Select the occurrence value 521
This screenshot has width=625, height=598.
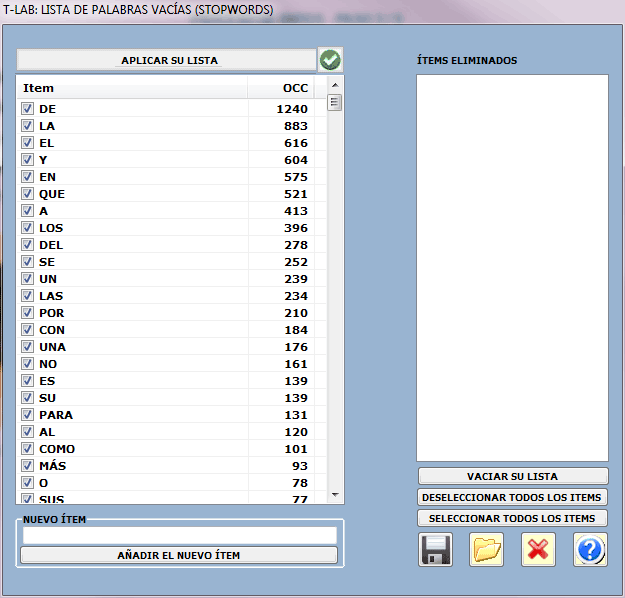tap(296, 194)
